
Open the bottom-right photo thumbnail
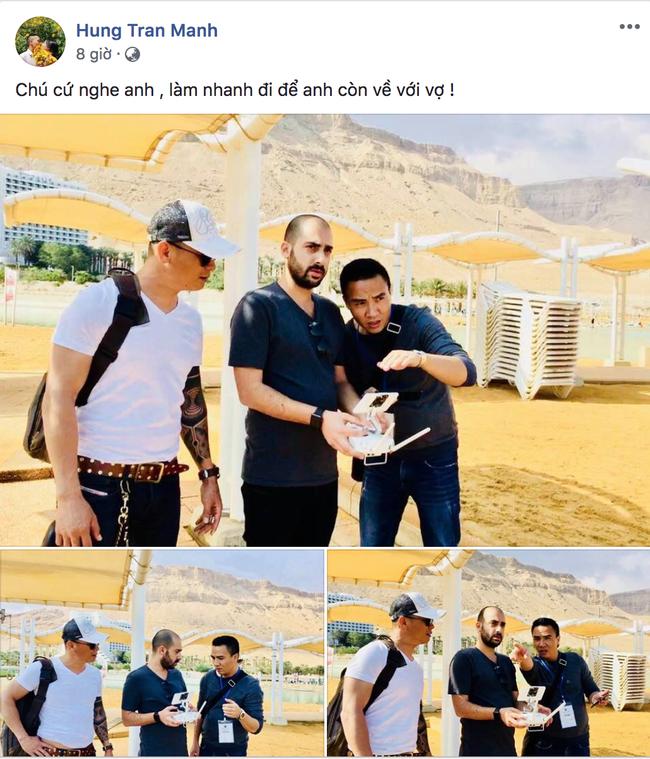point(489,653)
